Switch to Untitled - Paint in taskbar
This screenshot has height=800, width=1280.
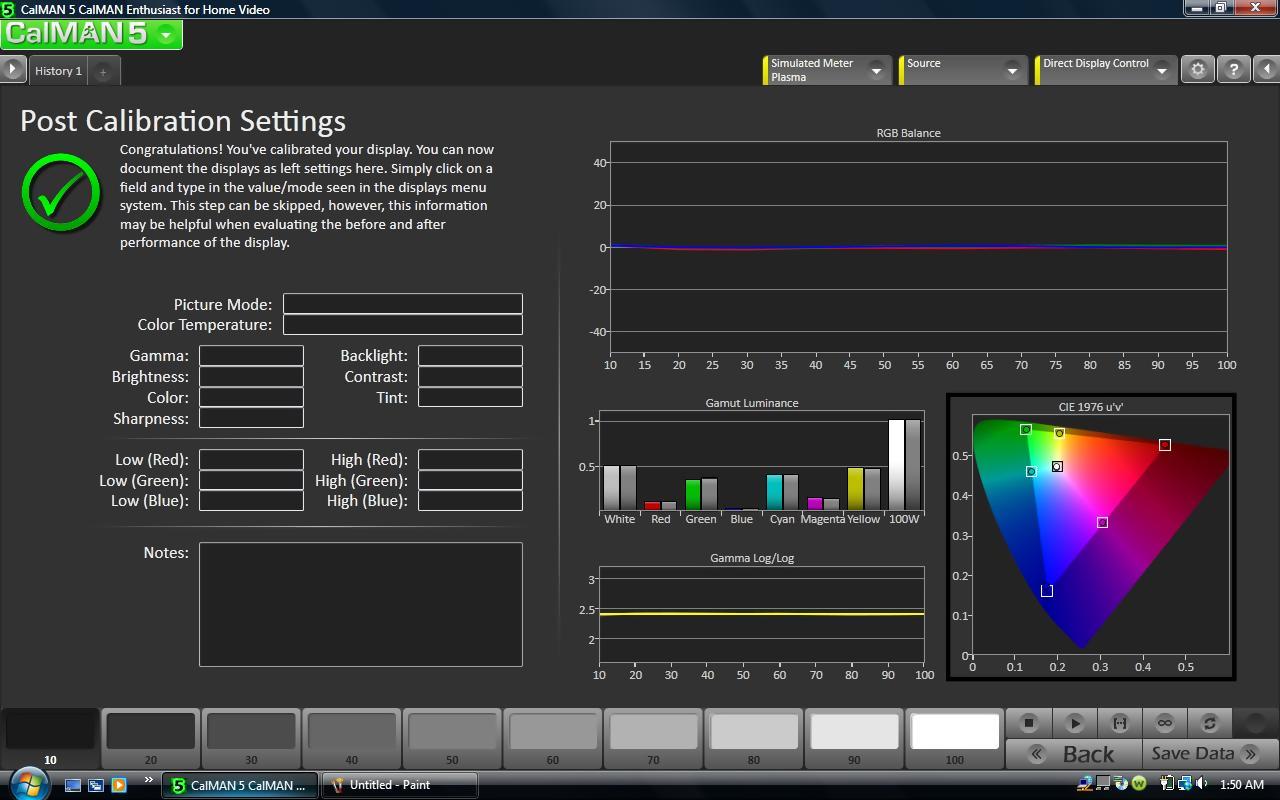coord(398,785)
